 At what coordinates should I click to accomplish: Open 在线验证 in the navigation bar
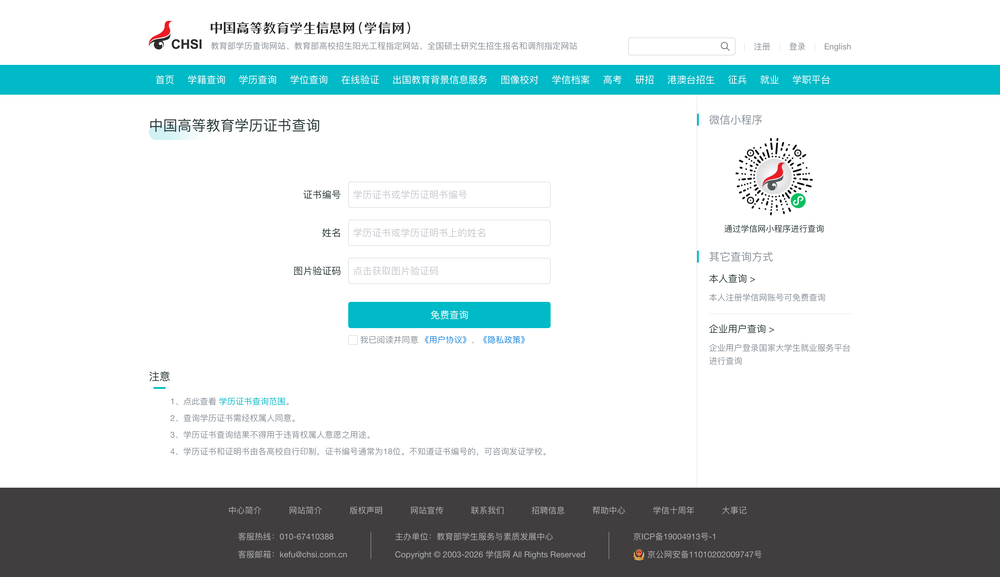360,80
